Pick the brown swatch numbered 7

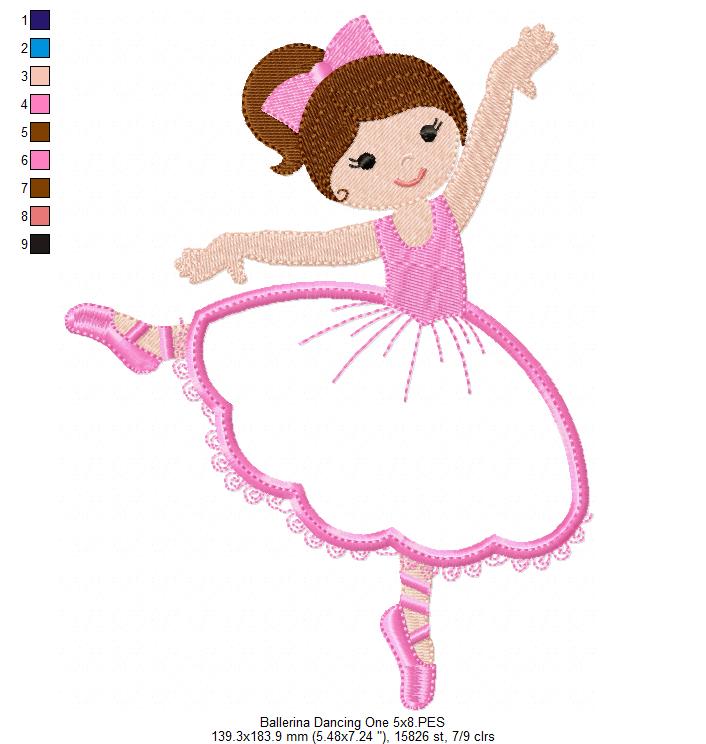click(39, 187)
